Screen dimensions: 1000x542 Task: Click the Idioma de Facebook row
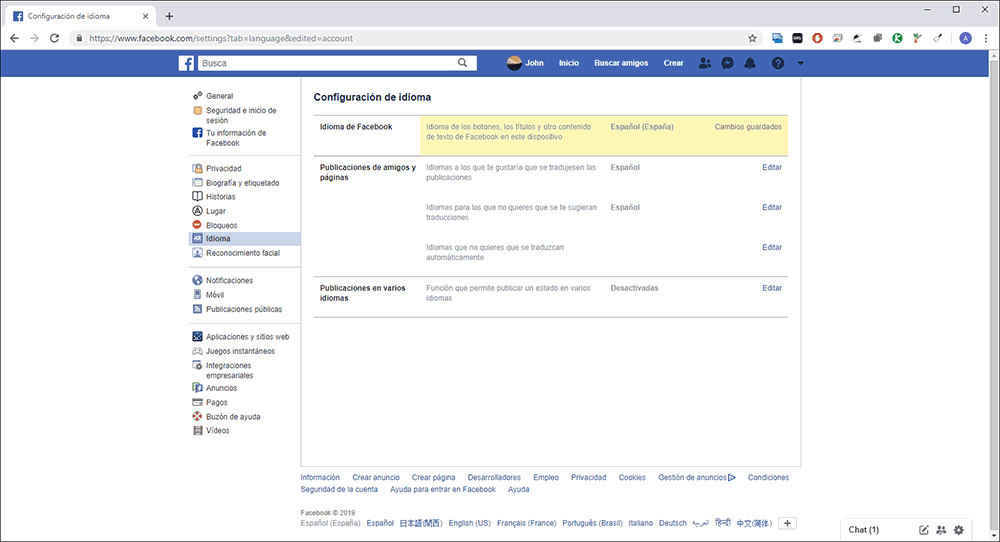pyautogui.click(x=551, y=135)
